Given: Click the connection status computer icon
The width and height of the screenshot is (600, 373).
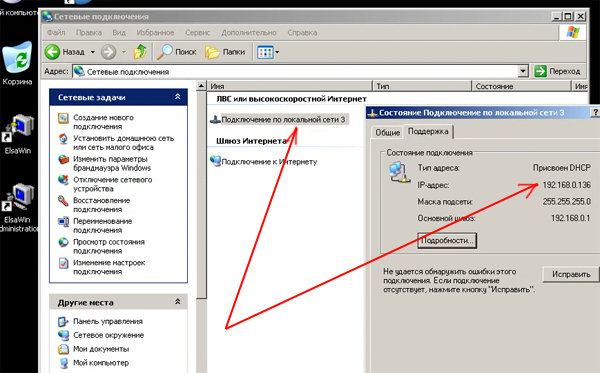Looking at the screenshot, I should [399, 172].
